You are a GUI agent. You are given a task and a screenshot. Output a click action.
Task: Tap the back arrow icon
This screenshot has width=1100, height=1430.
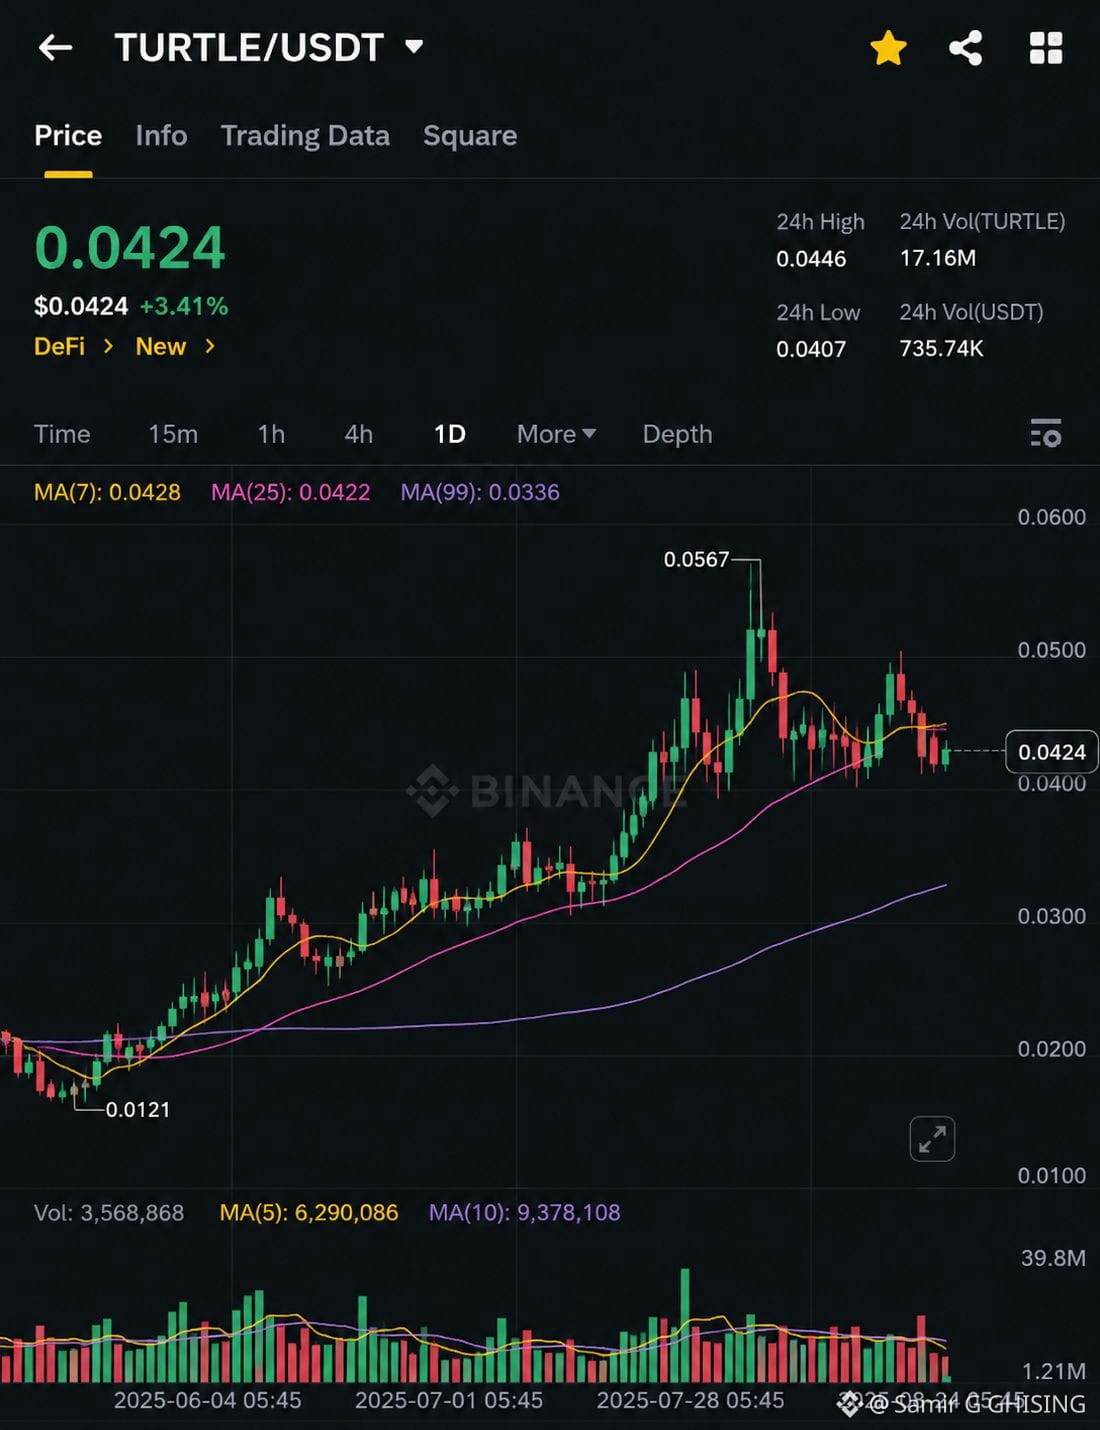click(x=55, y=47)
